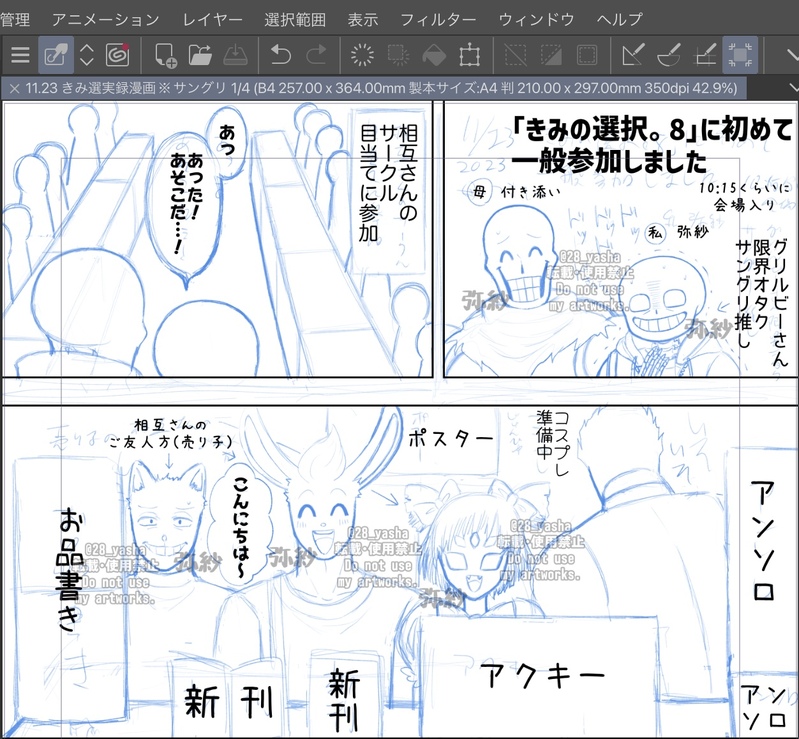799x739 pixels.
Task: Click the 10:15くらいに会場入り note
Action: click(x=744, y=196)
